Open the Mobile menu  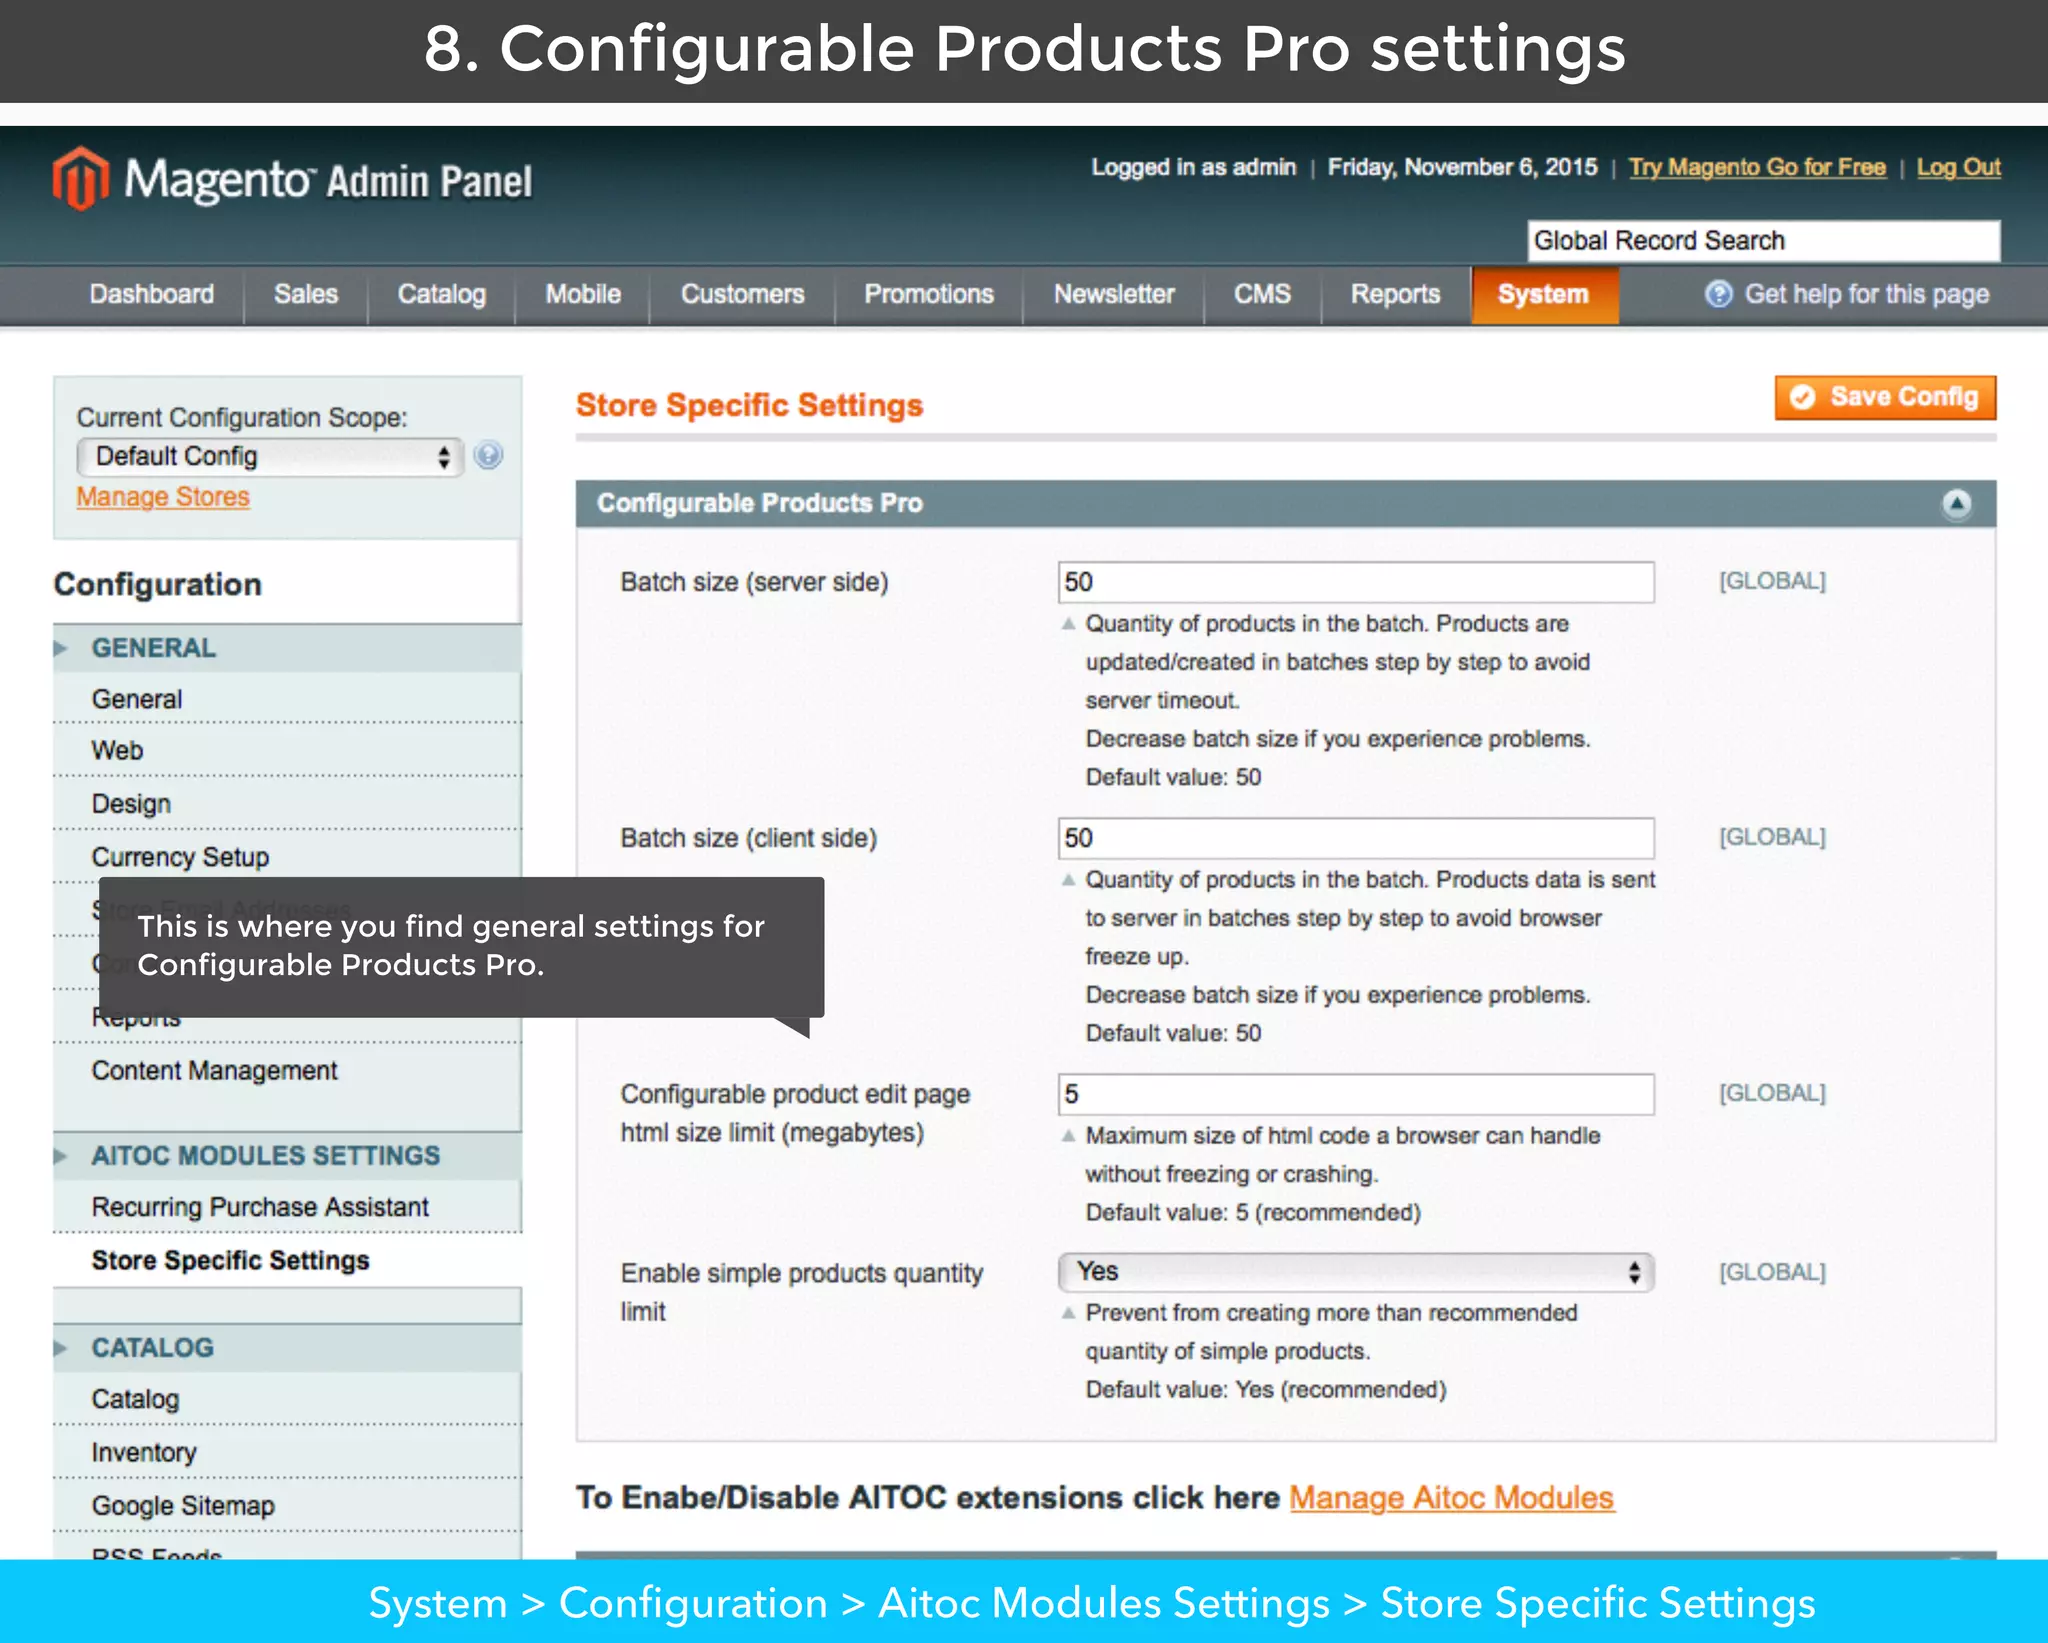(x=583, y=294)
